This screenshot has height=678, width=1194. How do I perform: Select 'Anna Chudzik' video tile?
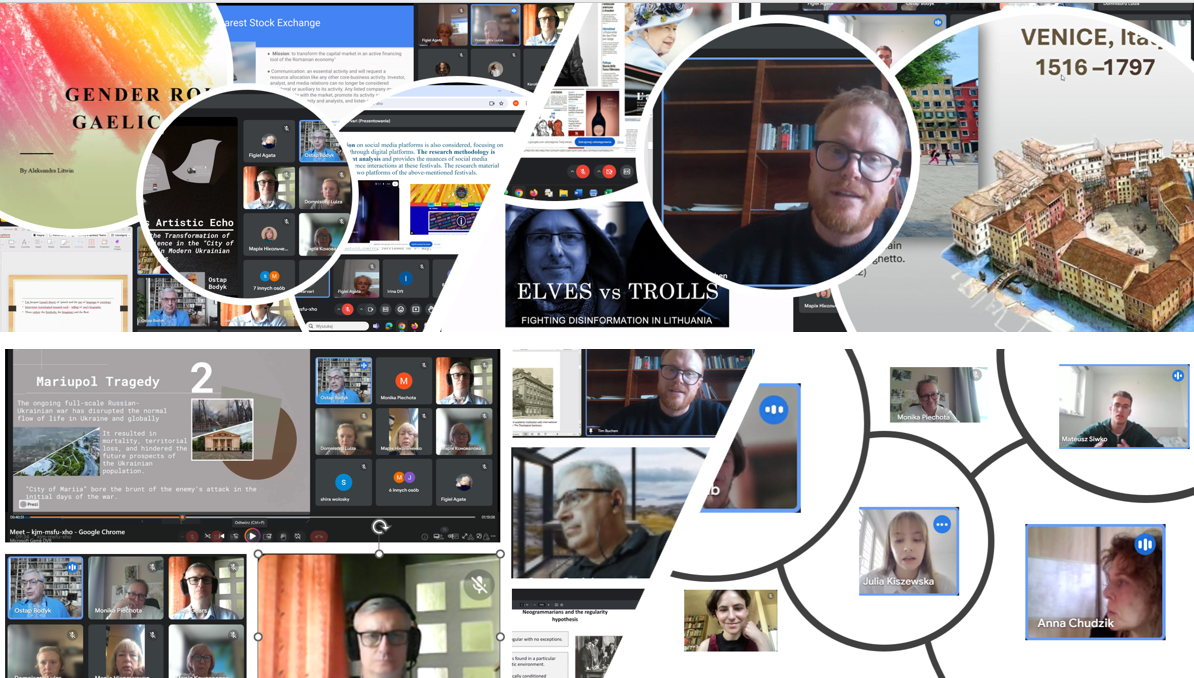coord(1095,581)
